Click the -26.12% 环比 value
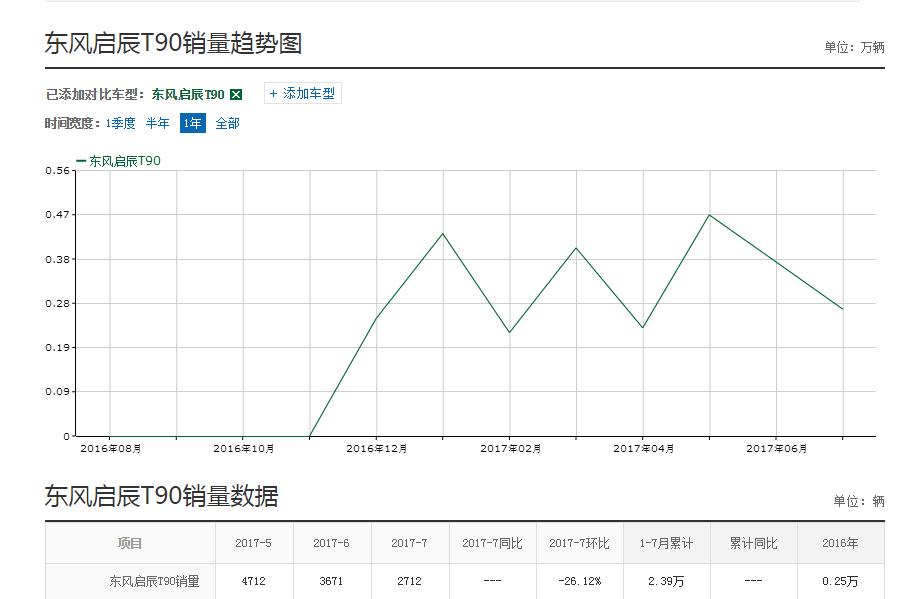The height and width of the screenshot is (599, 913). point(580,581)
